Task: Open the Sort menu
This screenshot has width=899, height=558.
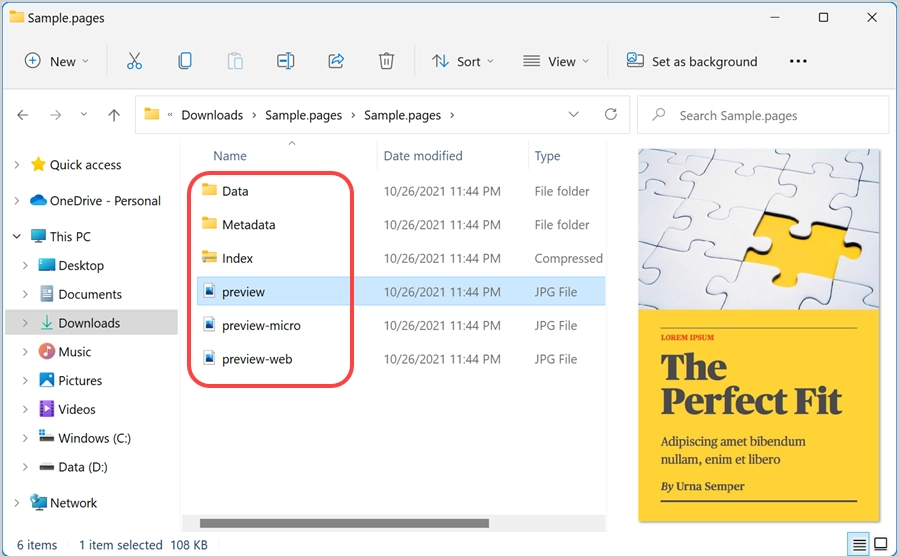Action: (x=463, y=61)
